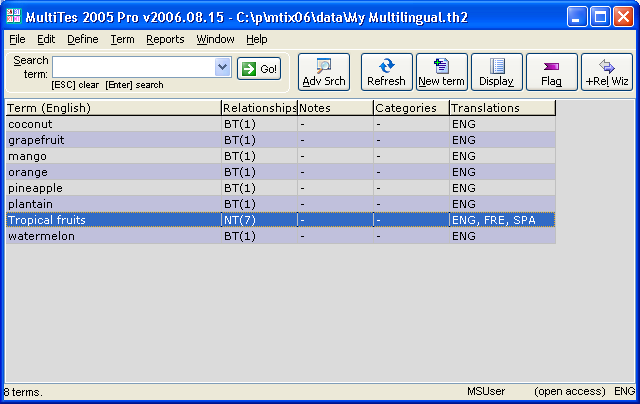This screenshot has height=404, width=640.
Task: Select the orange term row
Action: pos(280,172)
